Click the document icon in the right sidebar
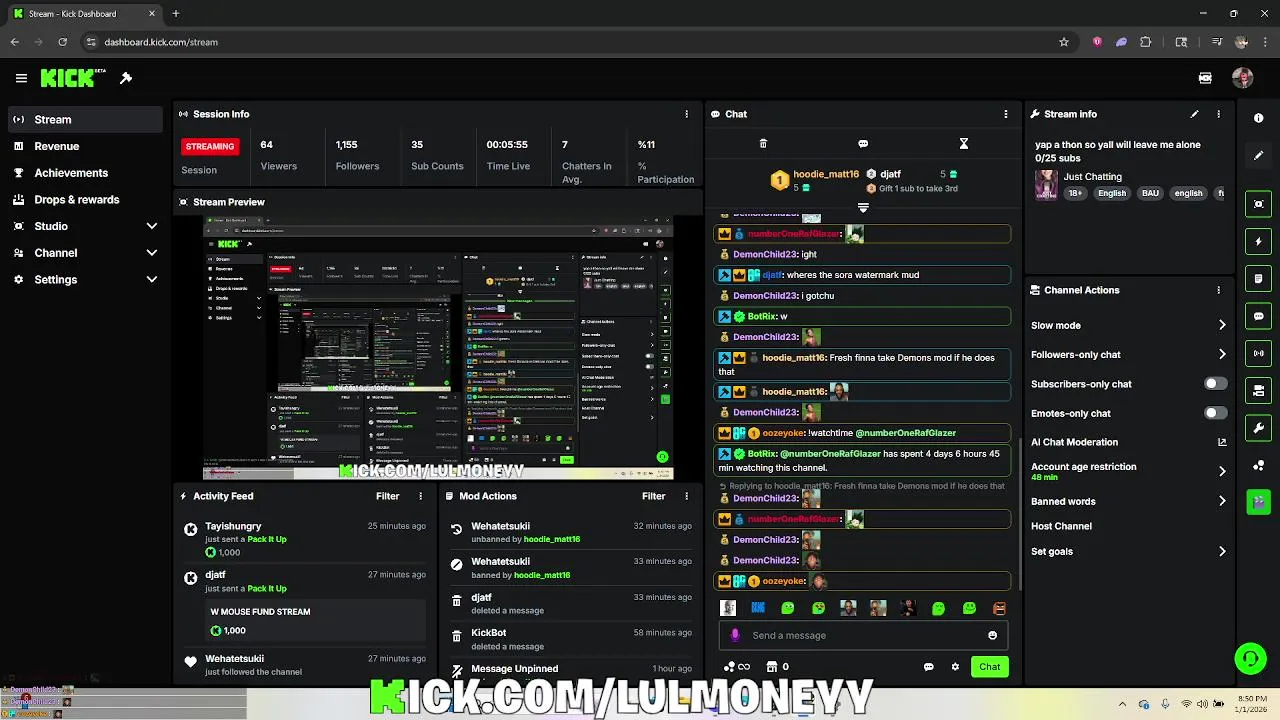Image resolution: width=1280 pixels, height=720 pixels. 1259,279
